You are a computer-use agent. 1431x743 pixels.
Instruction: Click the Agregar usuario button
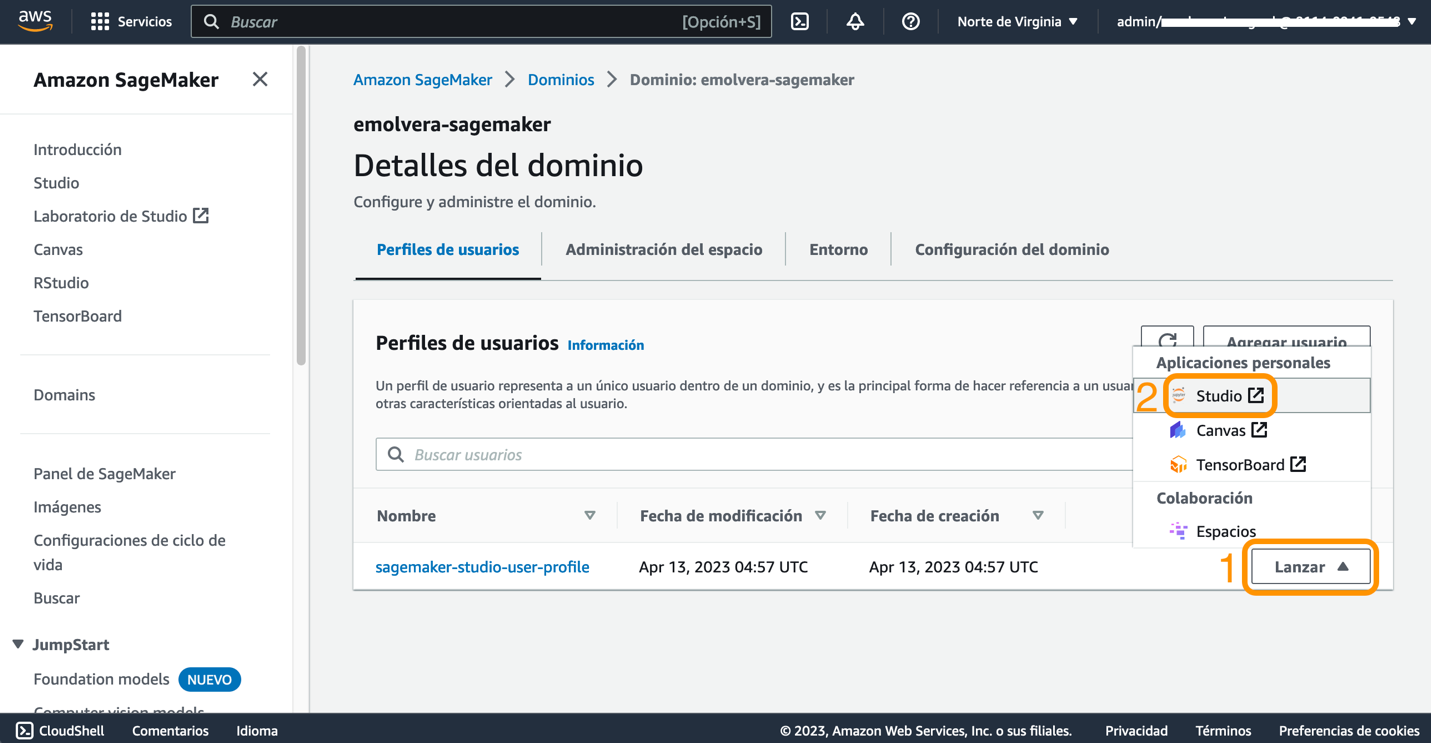tap(1287, 338)
